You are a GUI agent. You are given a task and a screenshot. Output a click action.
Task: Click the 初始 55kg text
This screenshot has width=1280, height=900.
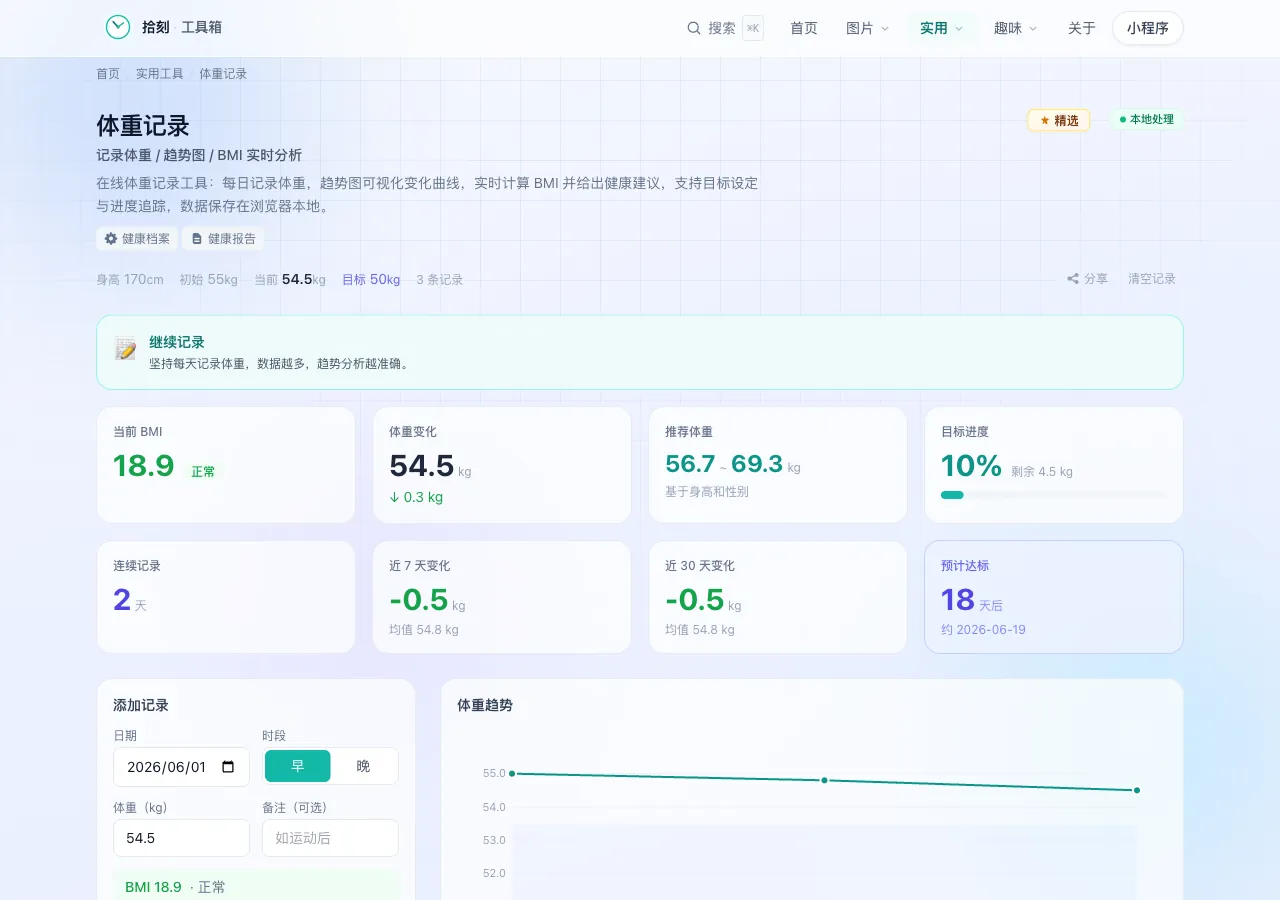click(x=209, y=280)
